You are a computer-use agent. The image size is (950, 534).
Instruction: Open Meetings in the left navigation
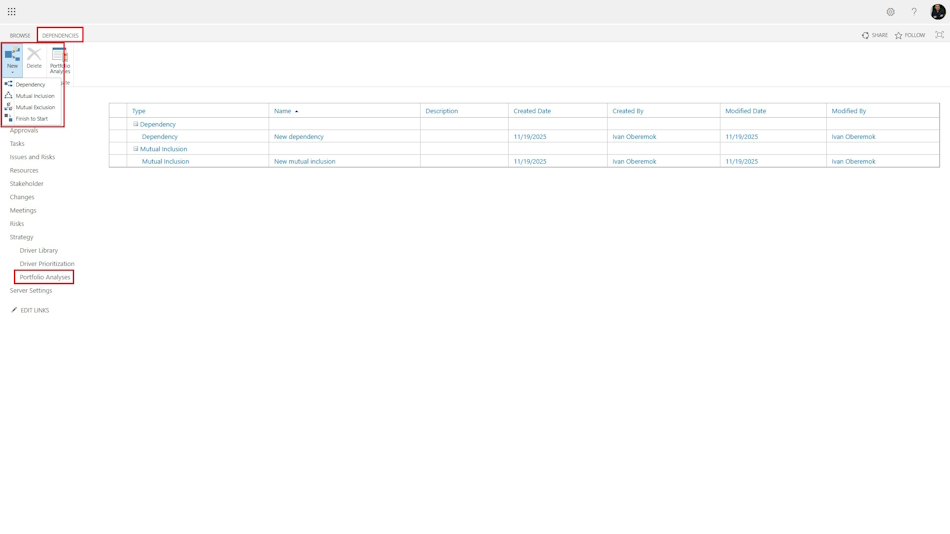point(23,210)
